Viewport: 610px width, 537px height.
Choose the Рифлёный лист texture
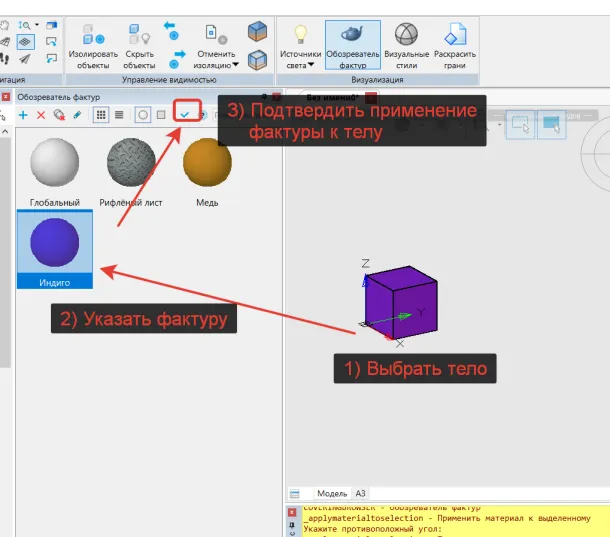[132, 165]
